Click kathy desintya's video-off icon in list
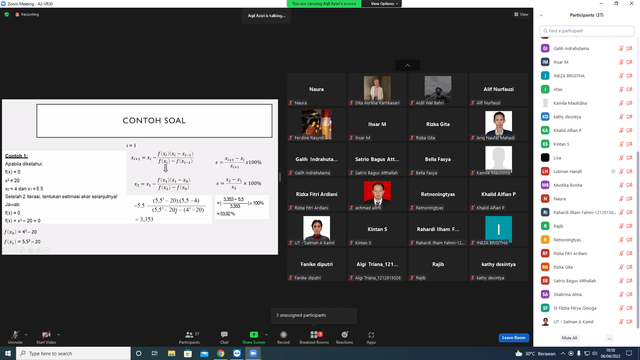This screenshot has height=360, width=640. pyautogui.click(x=629, y=117)
